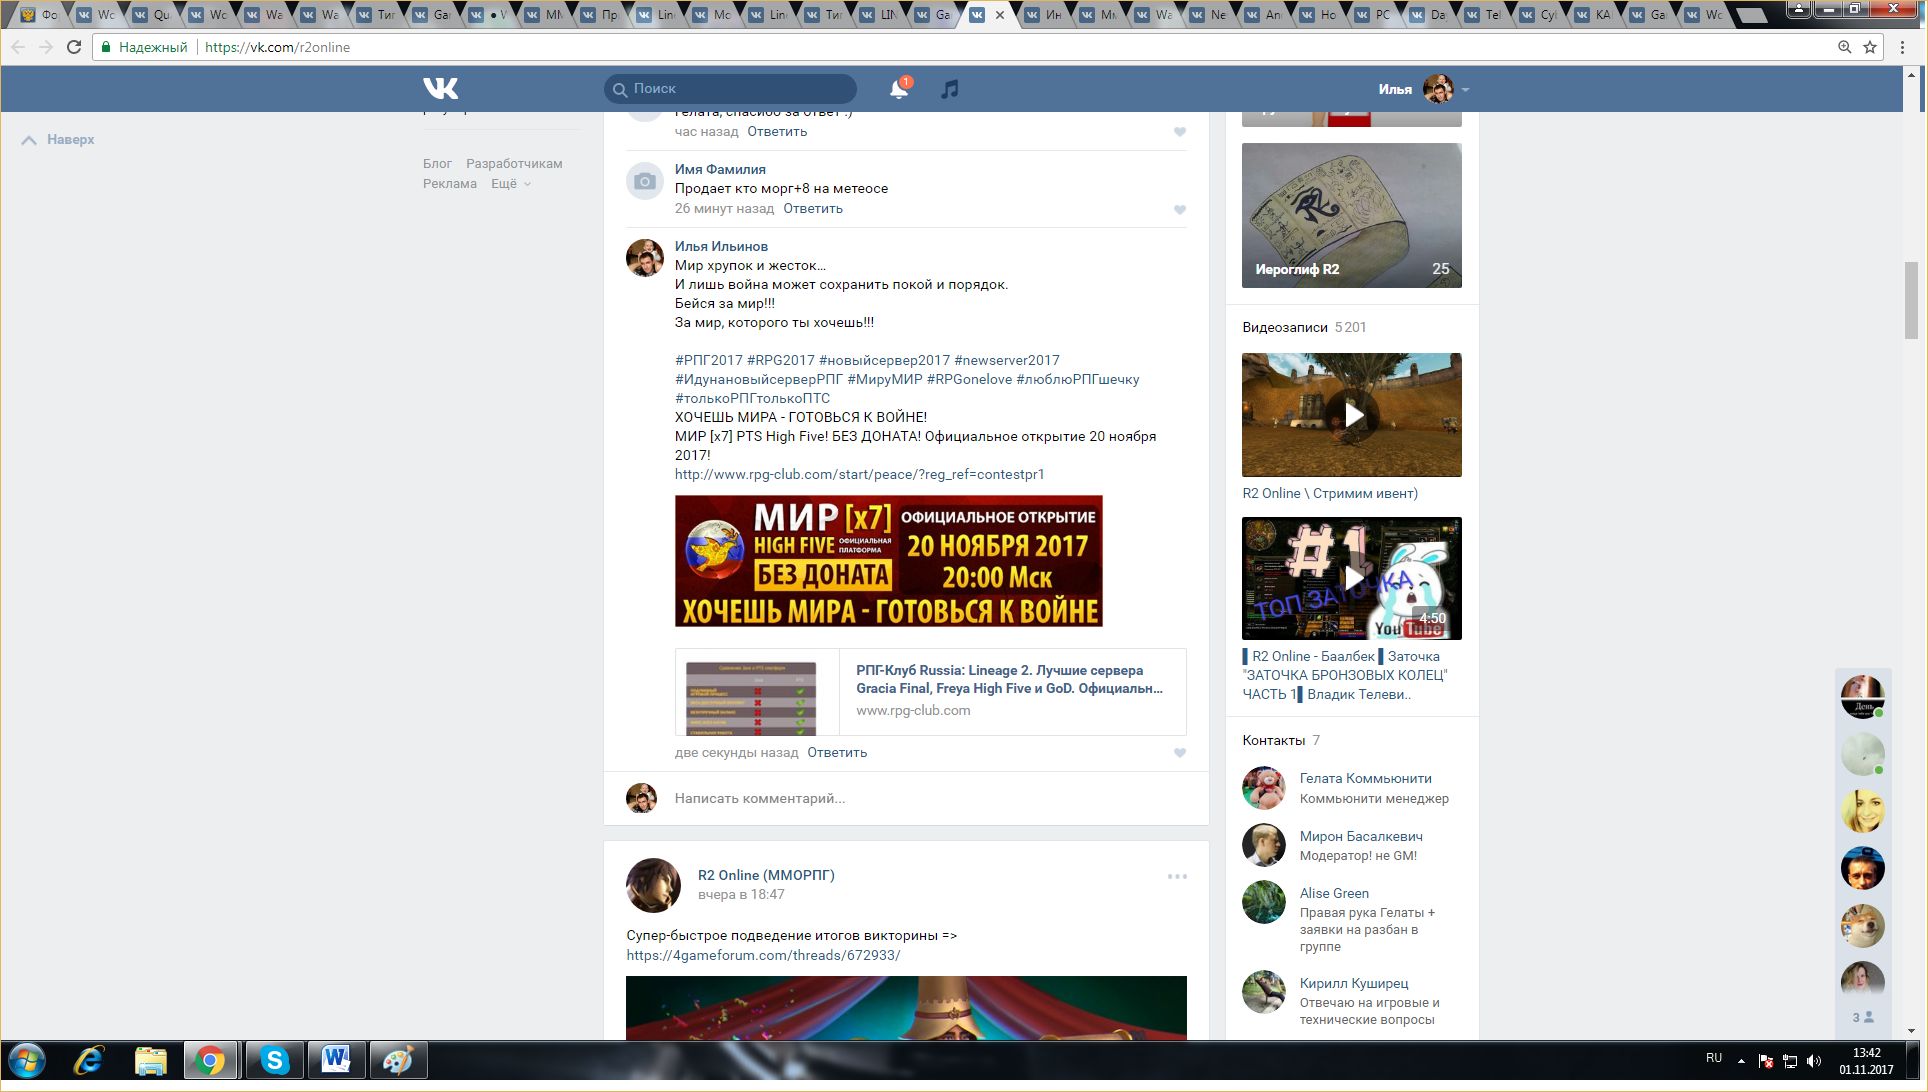Open the VK music player icon

click(949, 89)
